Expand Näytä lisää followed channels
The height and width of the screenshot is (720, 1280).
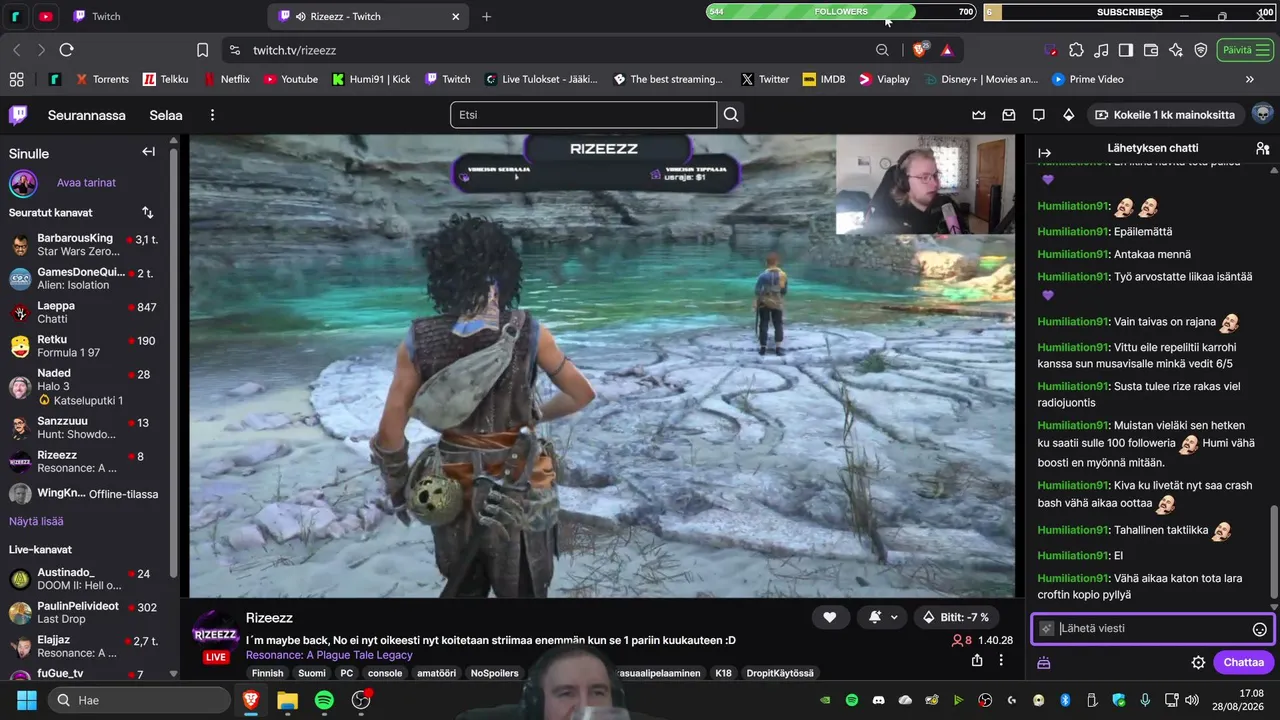tap(36, 521)
